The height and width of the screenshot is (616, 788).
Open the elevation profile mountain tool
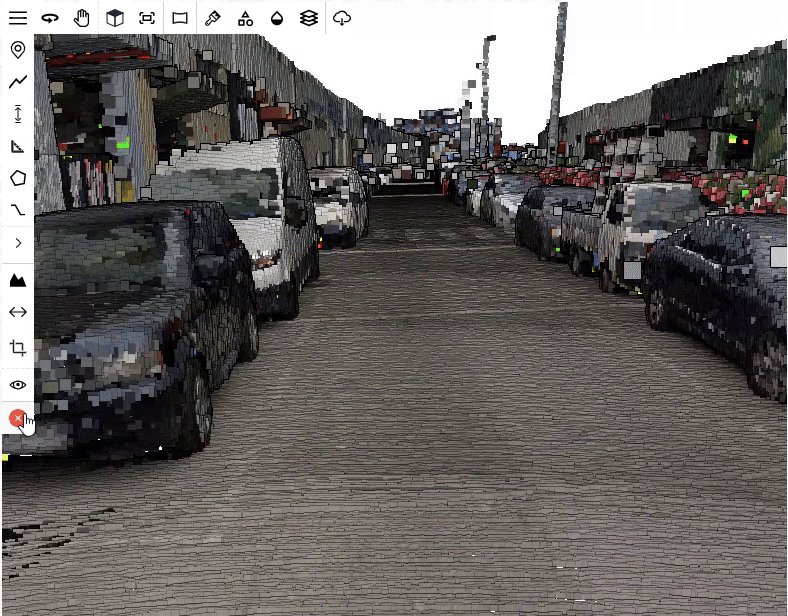[18, 280]
